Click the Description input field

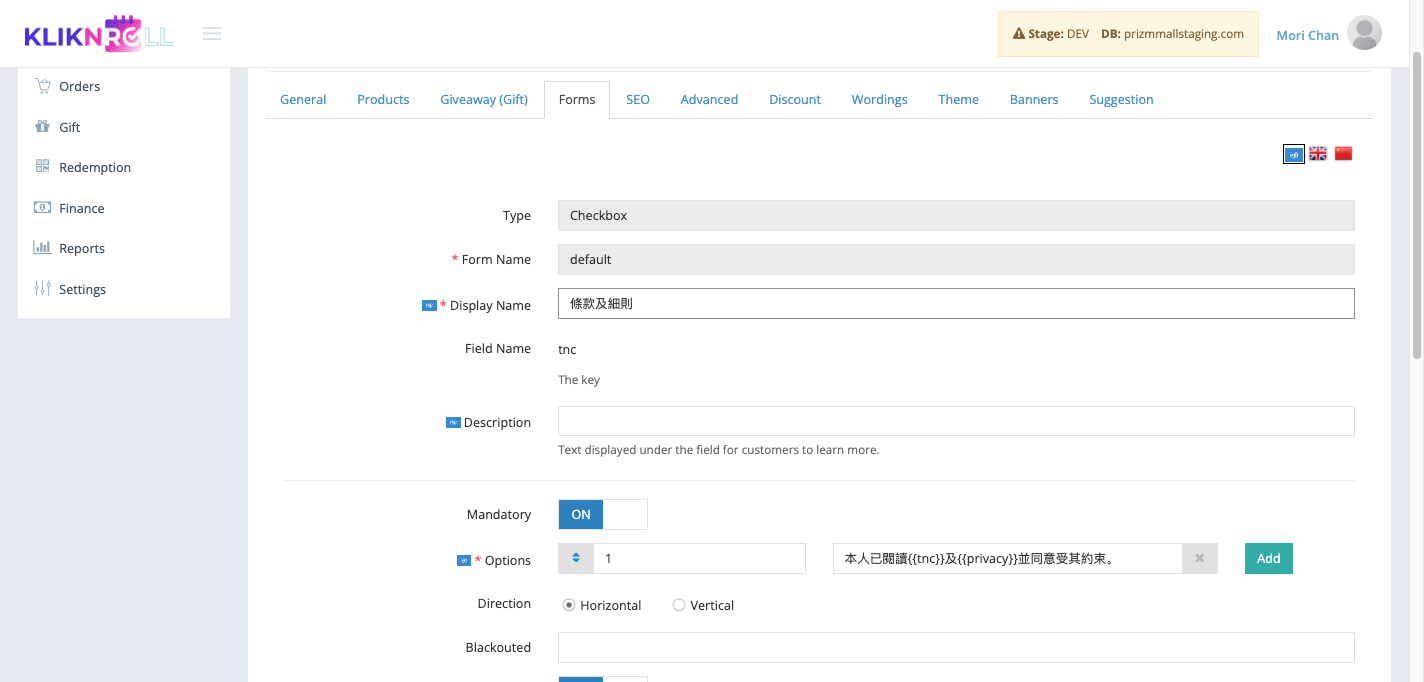tap(956, 421)
